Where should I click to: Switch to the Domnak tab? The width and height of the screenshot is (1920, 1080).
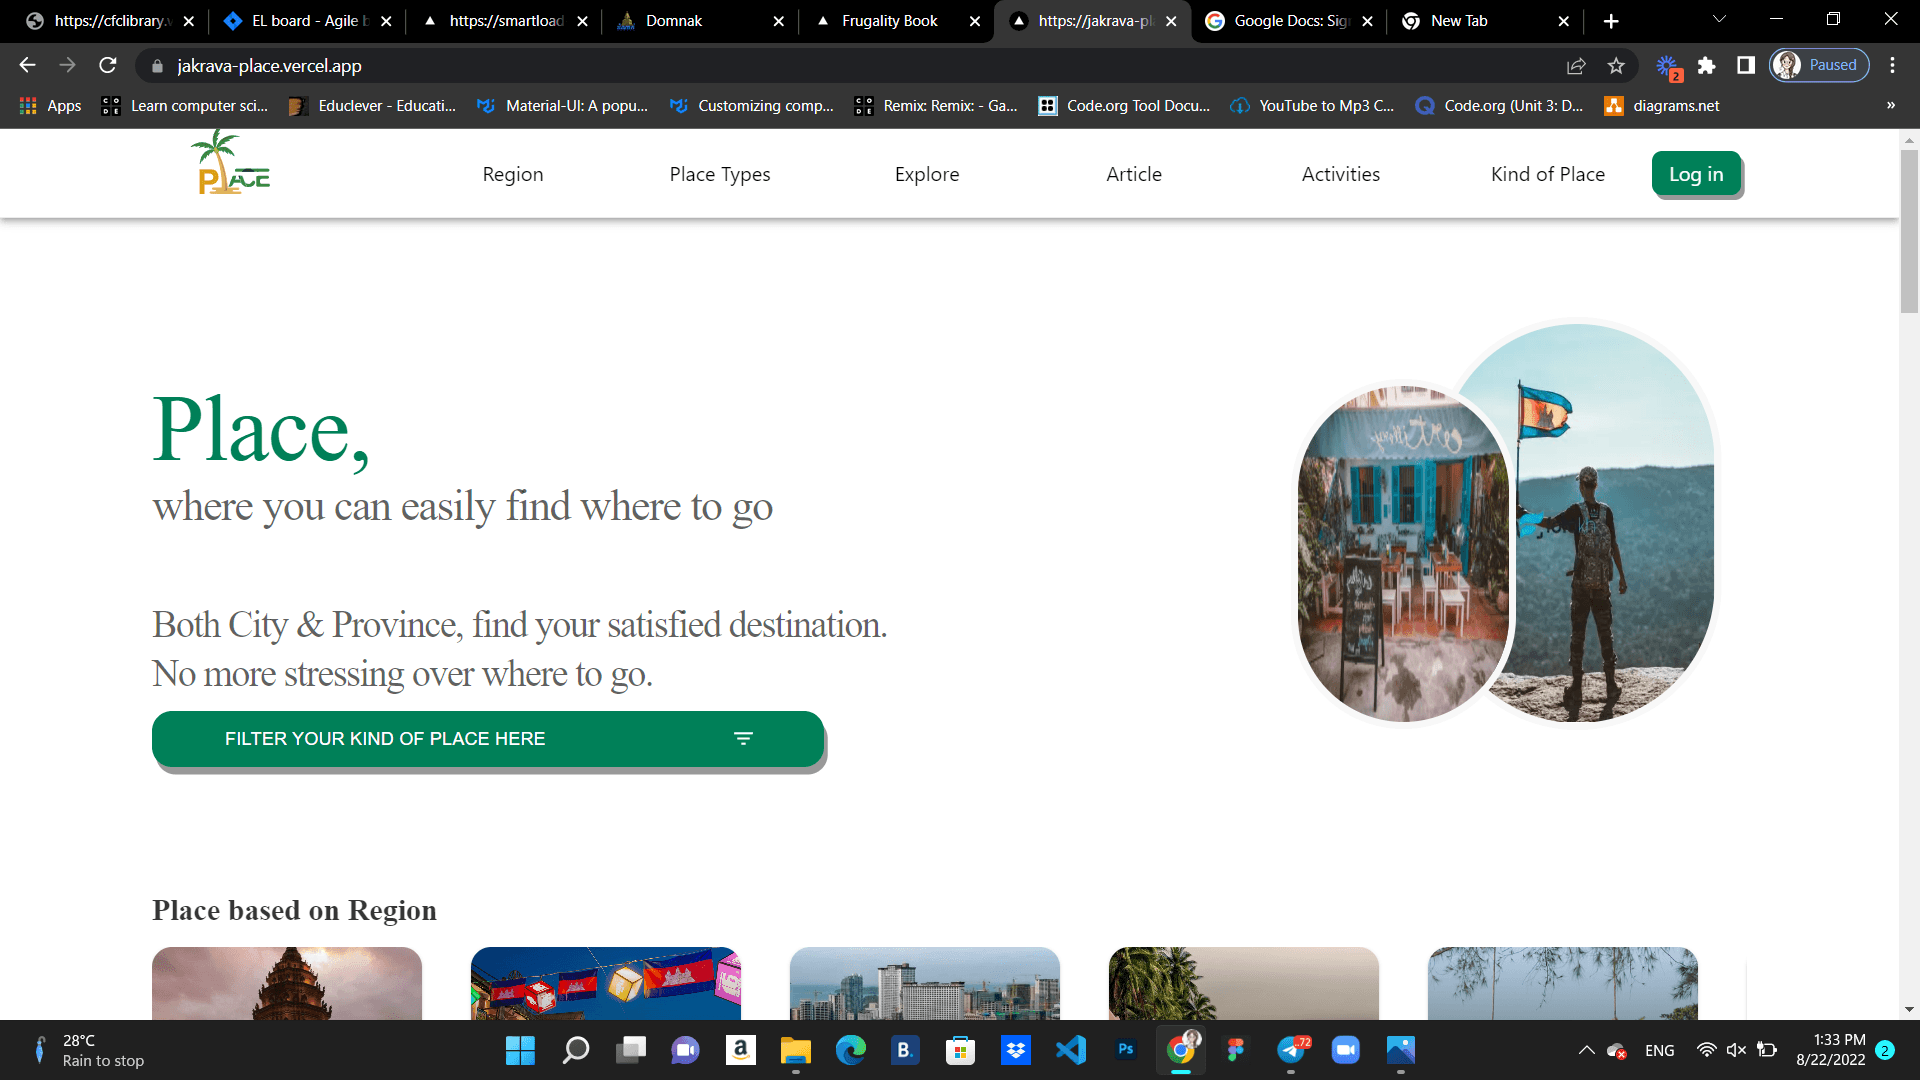(x=699, y=21)
